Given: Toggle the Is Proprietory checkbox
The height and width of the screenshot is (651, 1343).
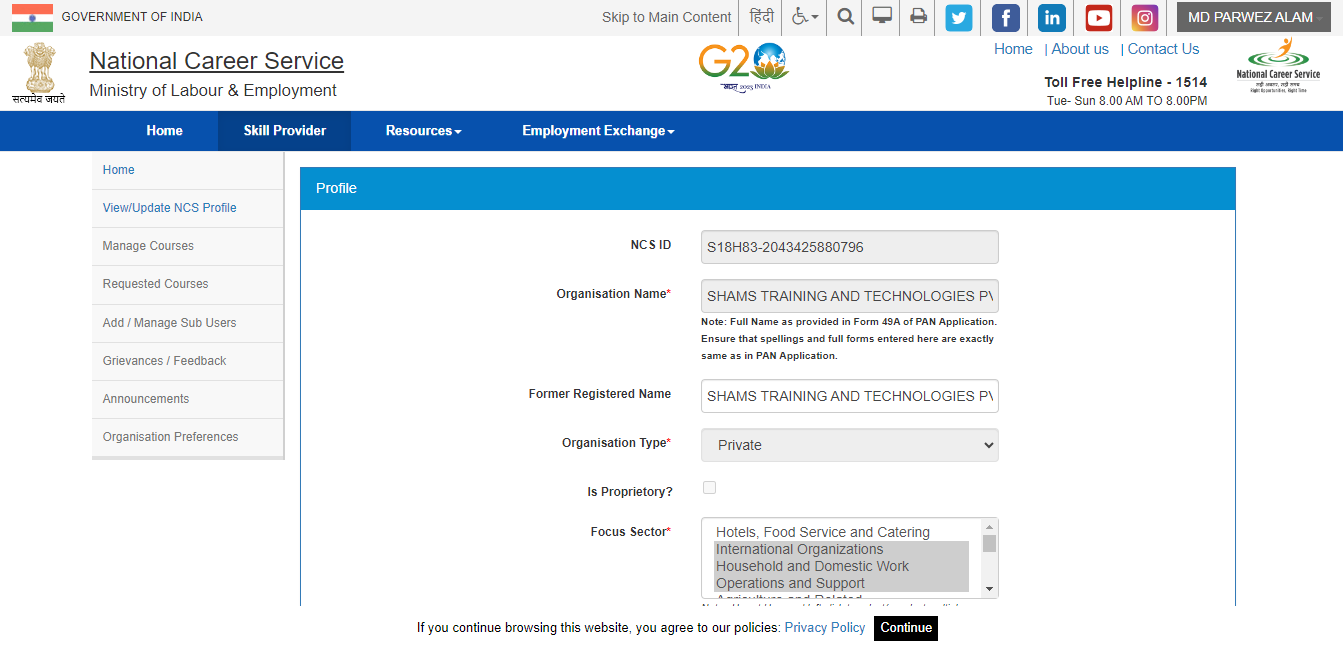Looking at the screenshot, I should [709, 488].
